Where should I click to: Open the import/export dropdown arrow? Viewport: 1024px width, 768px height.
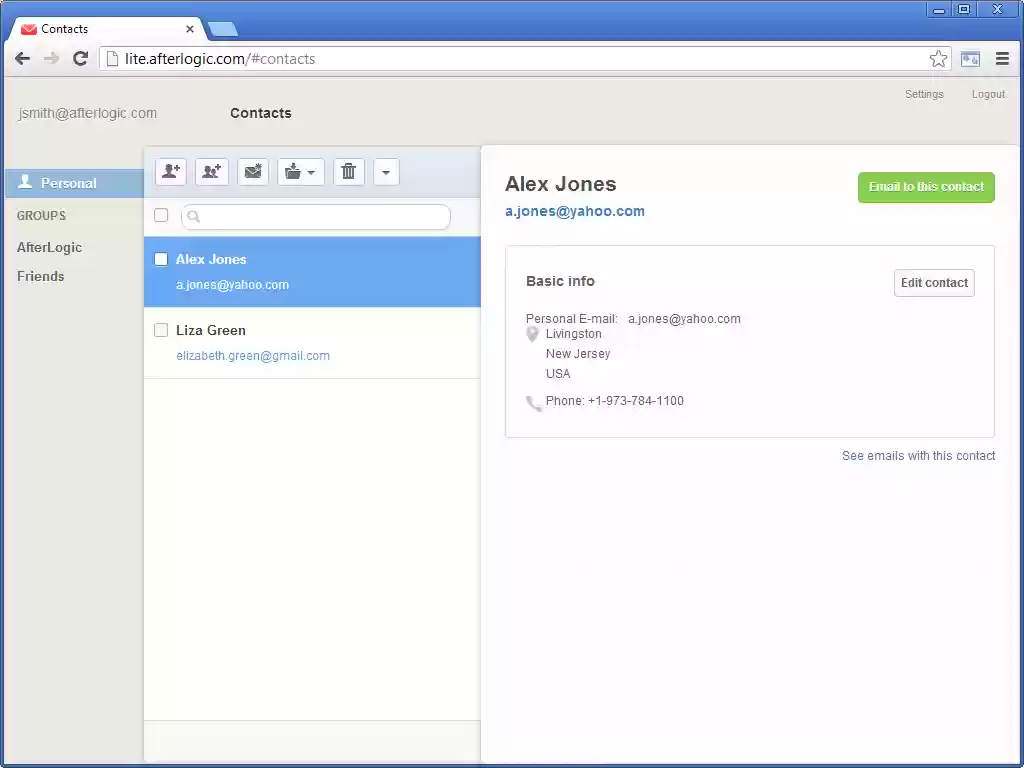[x=311, y=171]
